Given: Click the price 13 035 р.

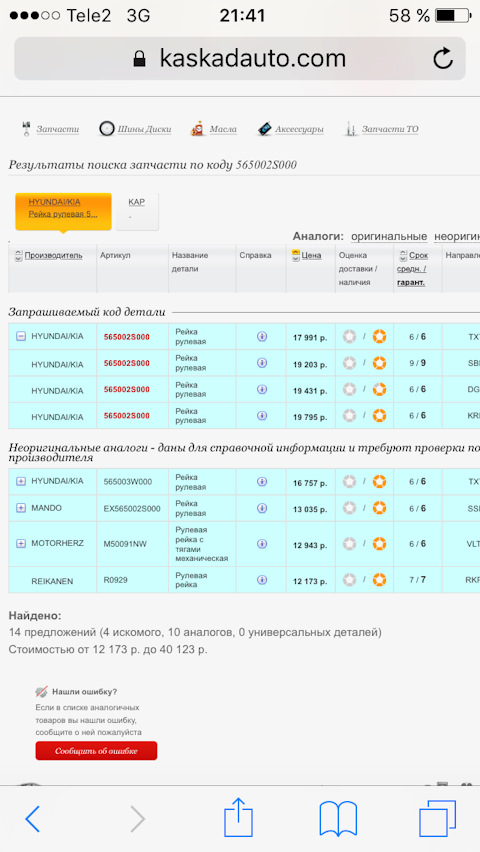Looking at the screenshot, I should (x=310, y=510).
